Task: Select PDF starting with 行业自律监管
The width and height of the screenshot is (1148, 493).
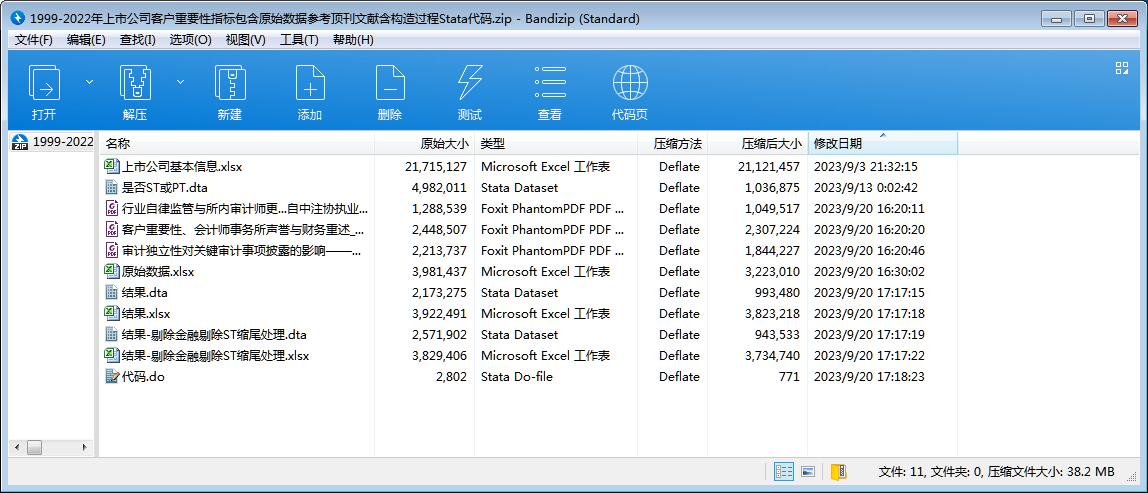Action: point(245,209)
